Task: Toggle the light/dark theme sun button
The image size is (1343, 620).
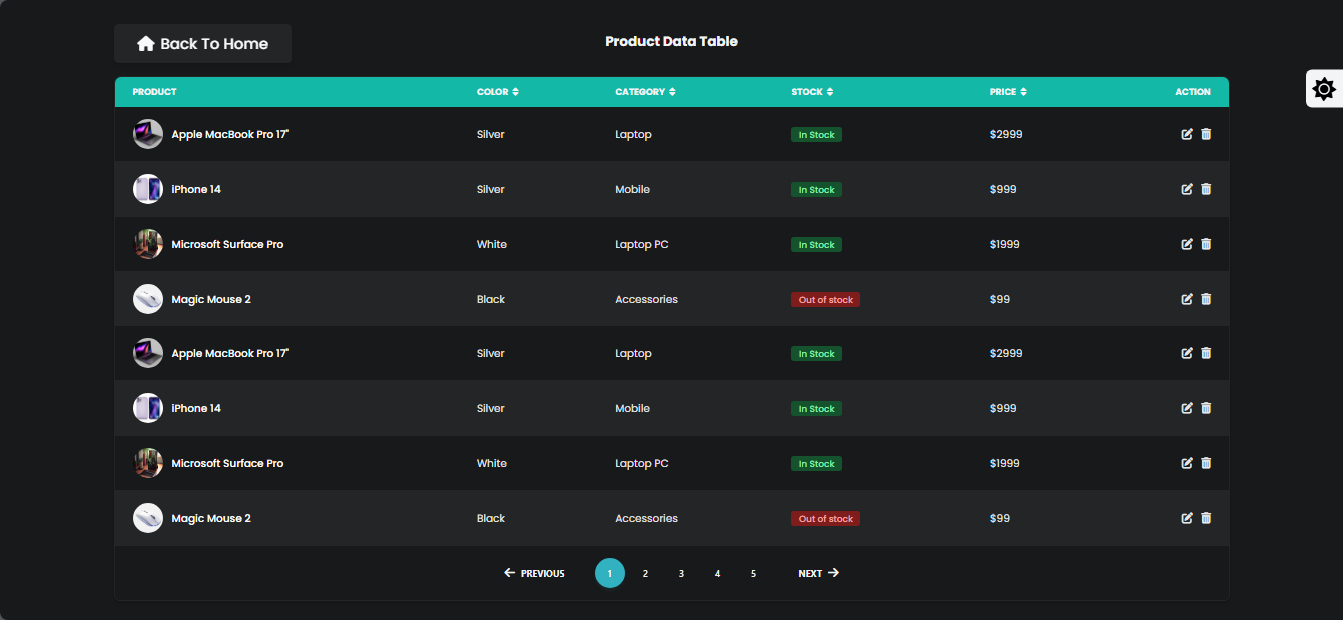Action: (1324, 89)
